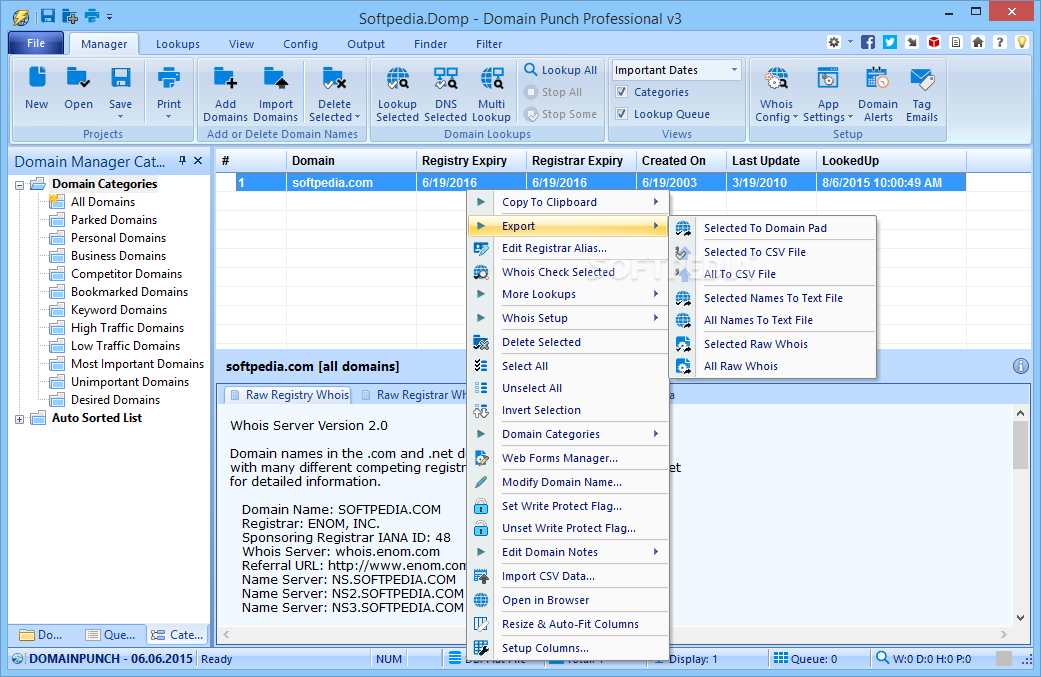1041x677 pixels.
Task: Open the Finder ribbon tab
Action: coord(430,44)
